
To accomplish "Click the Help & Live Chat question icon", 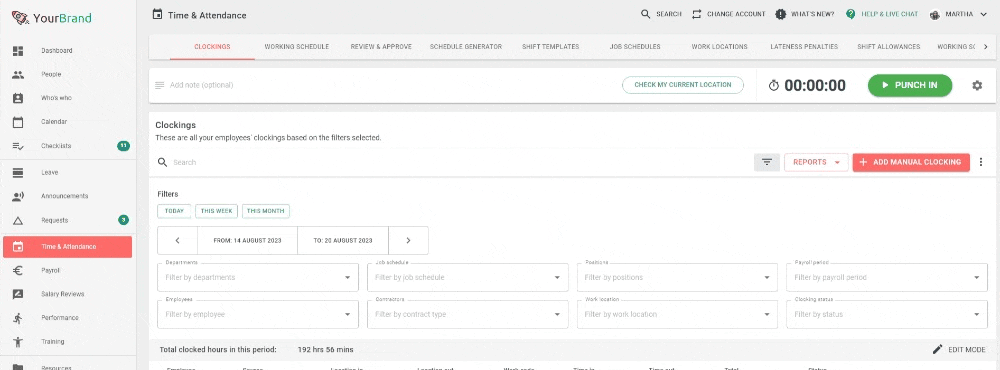I will click(x=850, y=14).
